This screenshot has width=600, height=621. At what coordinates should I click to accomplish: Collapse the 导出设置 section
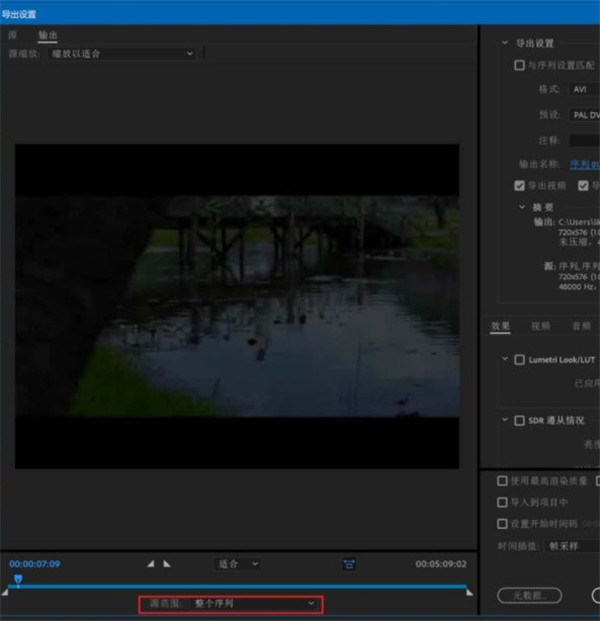503,43
